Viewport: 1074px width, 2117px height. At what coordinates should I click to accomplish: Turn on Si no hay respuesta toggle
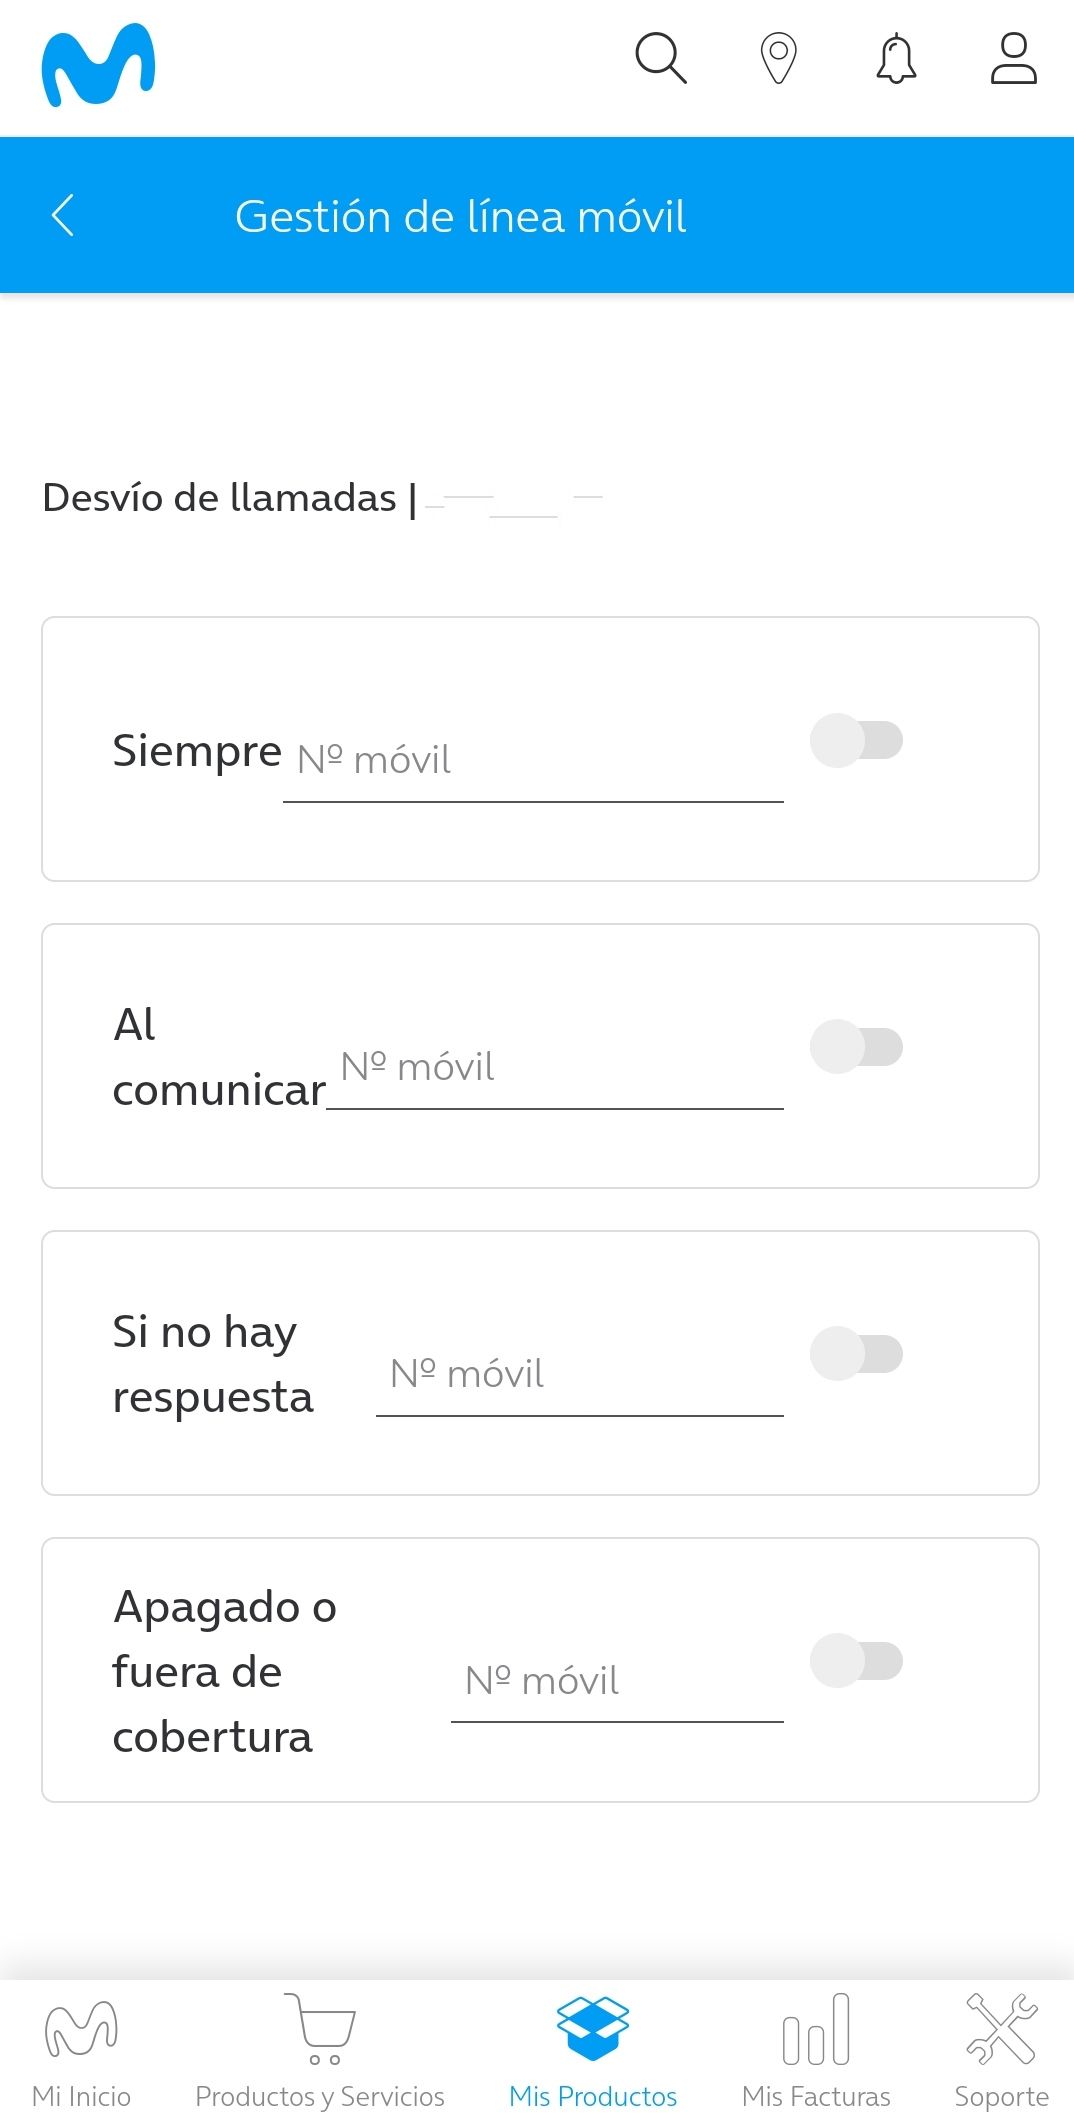856,1354
